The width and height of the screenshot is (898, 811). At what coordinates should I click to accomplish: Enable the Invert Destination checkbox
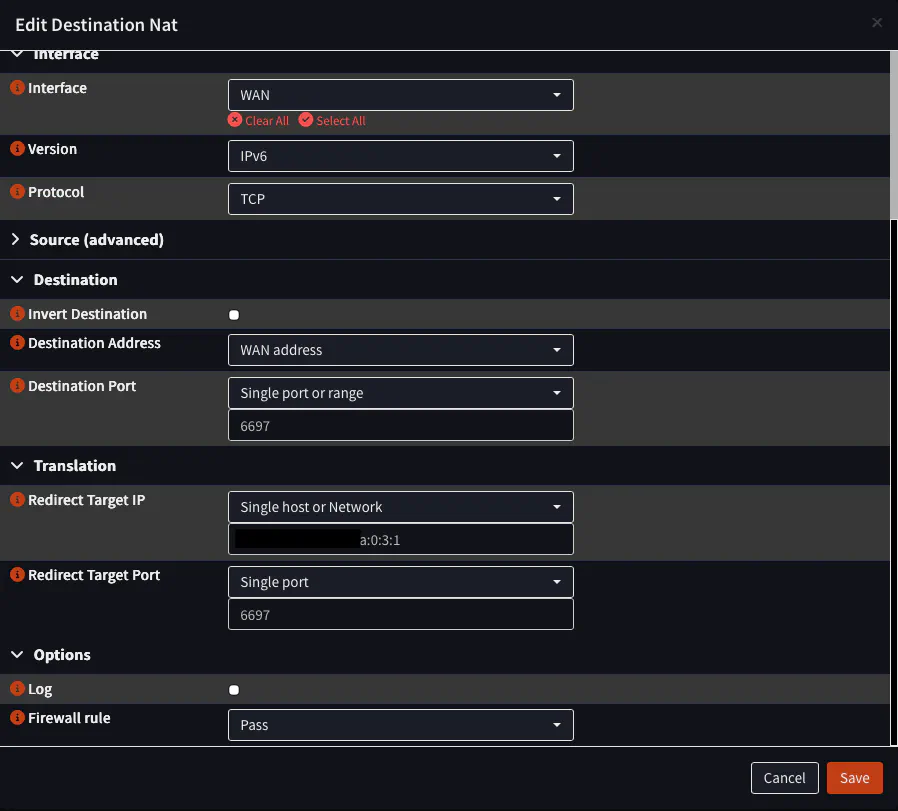[x=234, y=315]
